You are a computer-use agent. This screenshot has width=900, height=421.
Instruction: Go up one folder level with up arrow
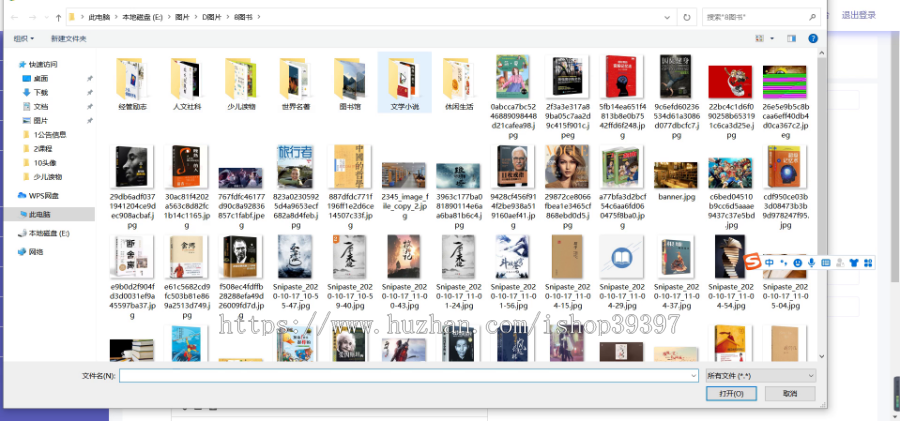click(x=58, y=17)
